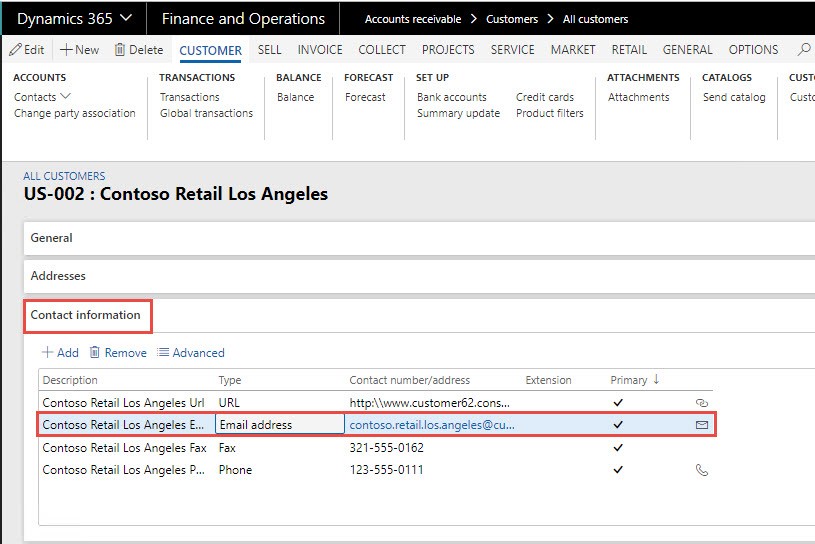Switch to the RETAIL ribbon tab
The image size is (815, 544).
click(629, 50)
